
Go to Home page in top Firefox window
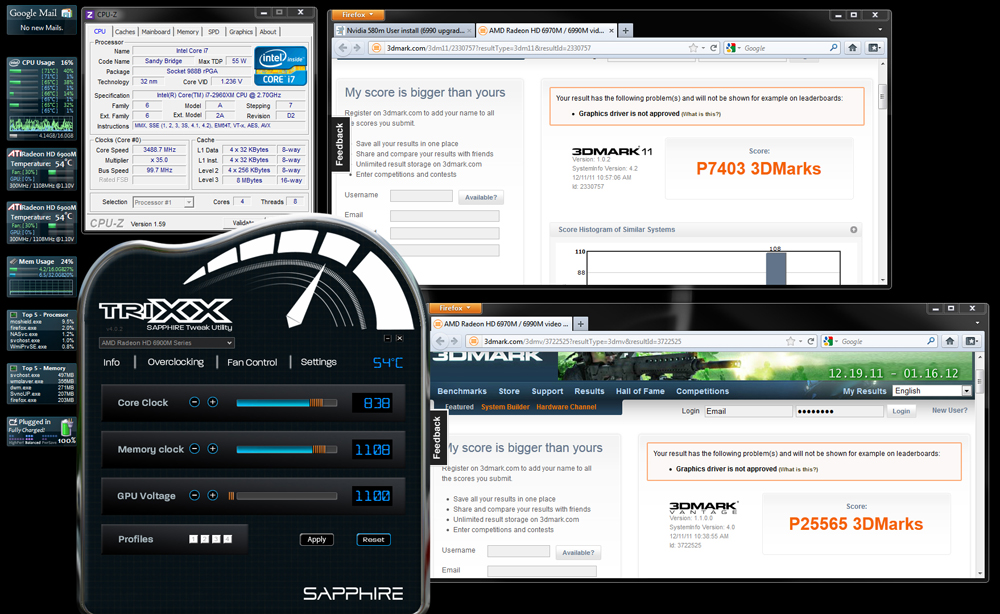[853, 48]
